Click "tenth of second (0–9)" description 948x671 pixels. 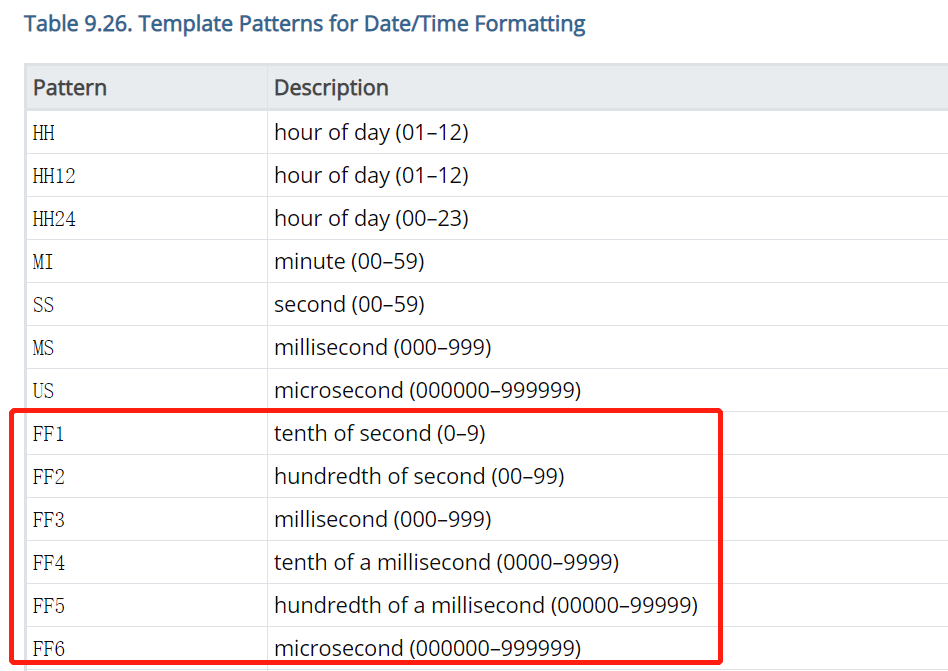[x=380, y=433]
